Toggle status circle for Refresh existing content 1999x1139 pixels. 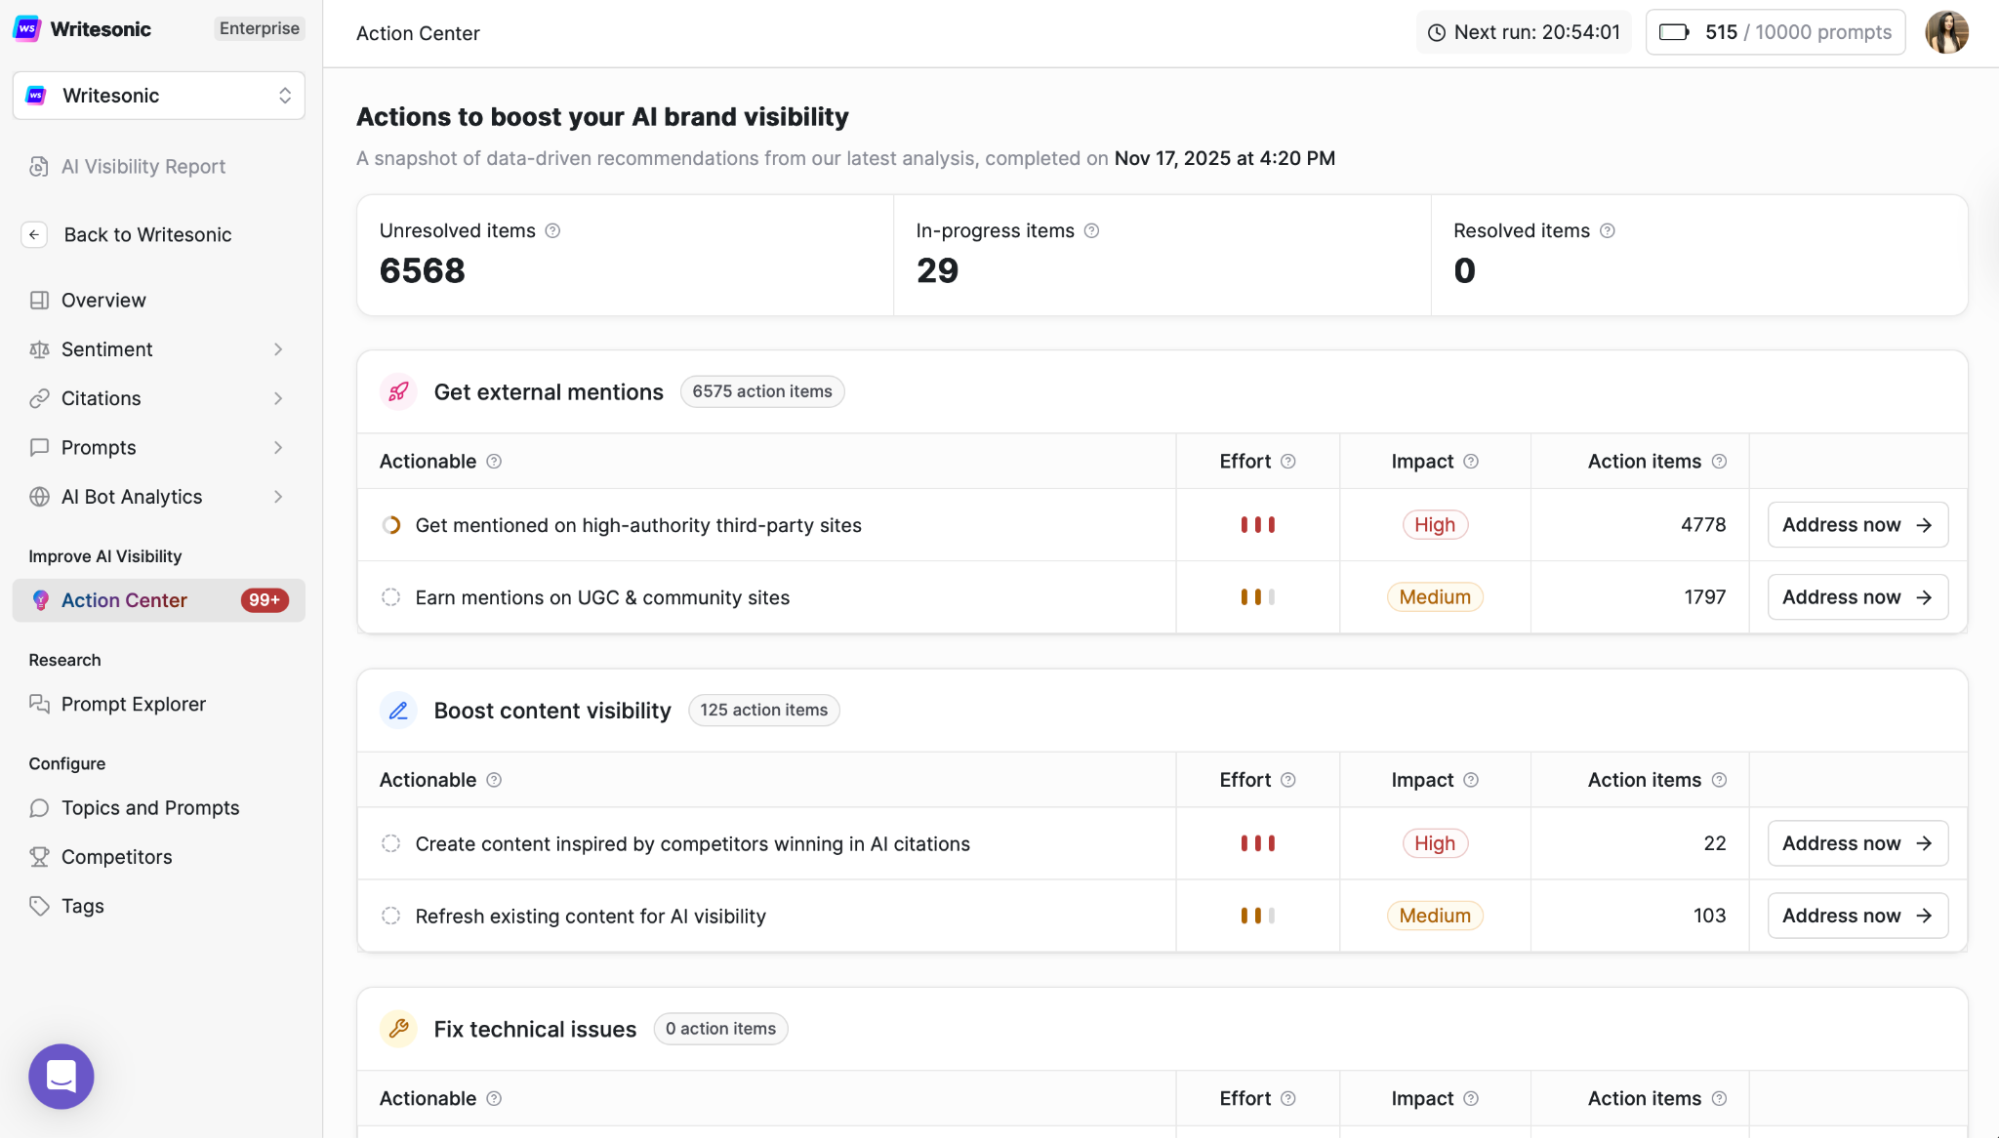(391, 916)
